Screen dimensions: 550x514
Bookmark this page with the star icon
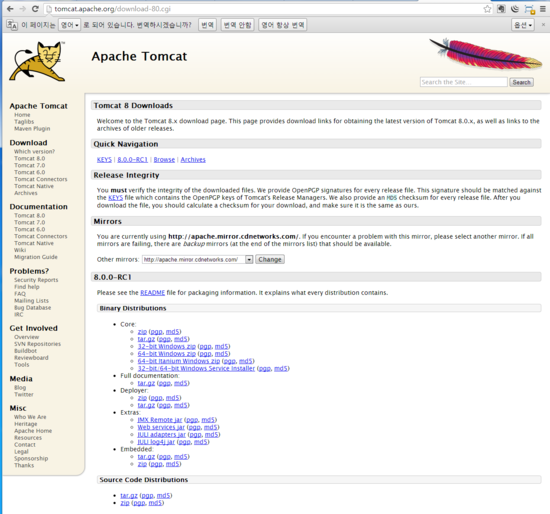(487, 9)
